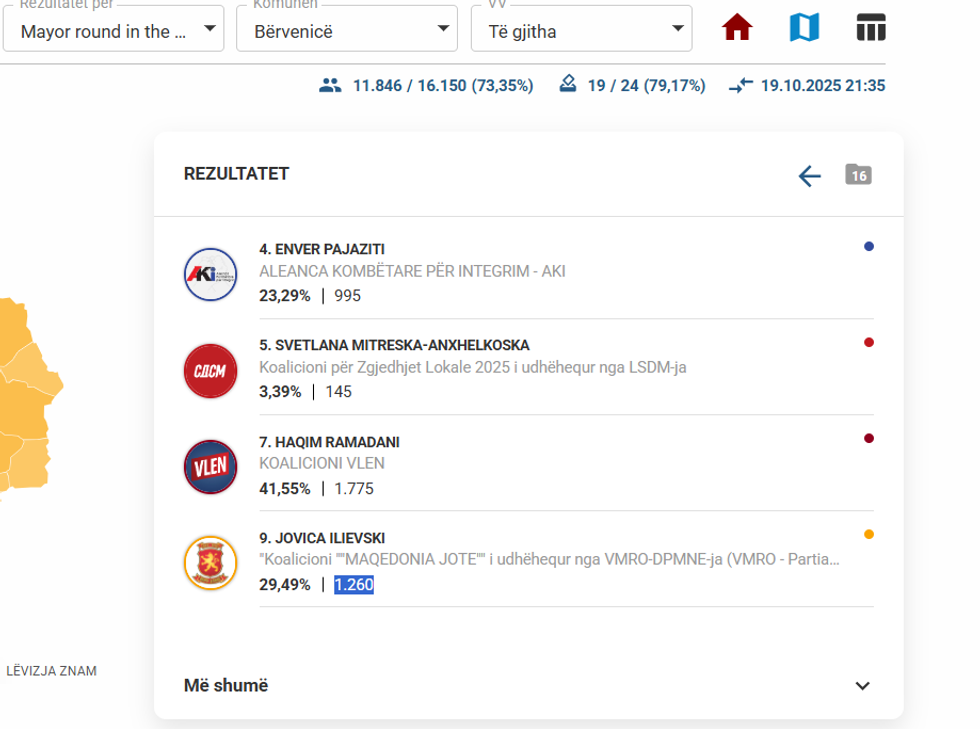This screenshot has height=729, width=980.
Task: Select candidate Enver Pajaziti
Action: [322, 249]
